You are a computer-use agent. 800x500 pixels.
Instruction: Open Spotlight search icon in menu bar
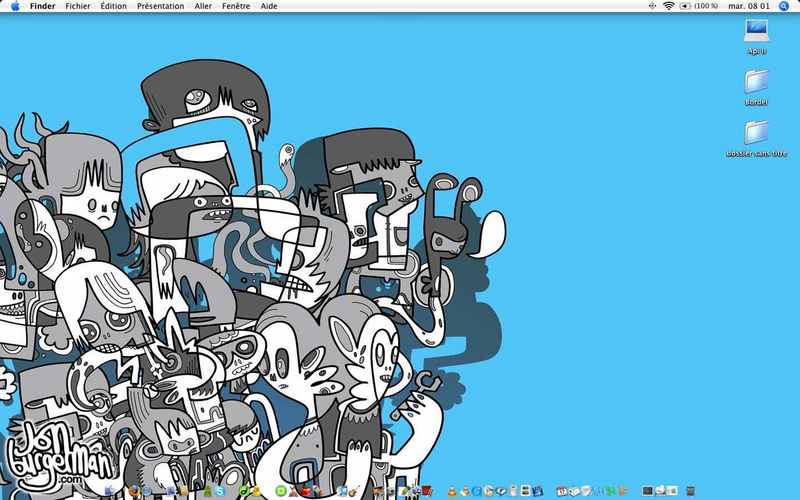click(x=784, y=6)
